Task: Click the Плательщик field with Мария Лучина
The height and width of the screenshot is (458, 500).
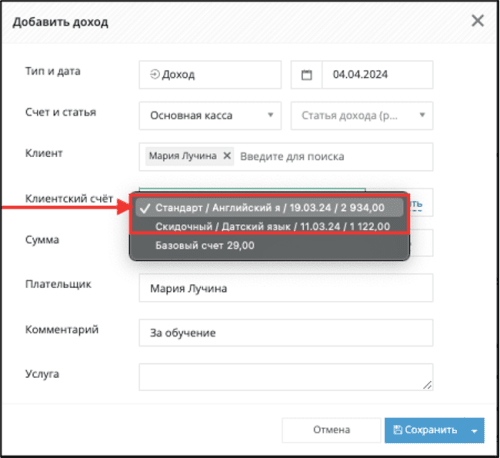Action: coord(286,288)
